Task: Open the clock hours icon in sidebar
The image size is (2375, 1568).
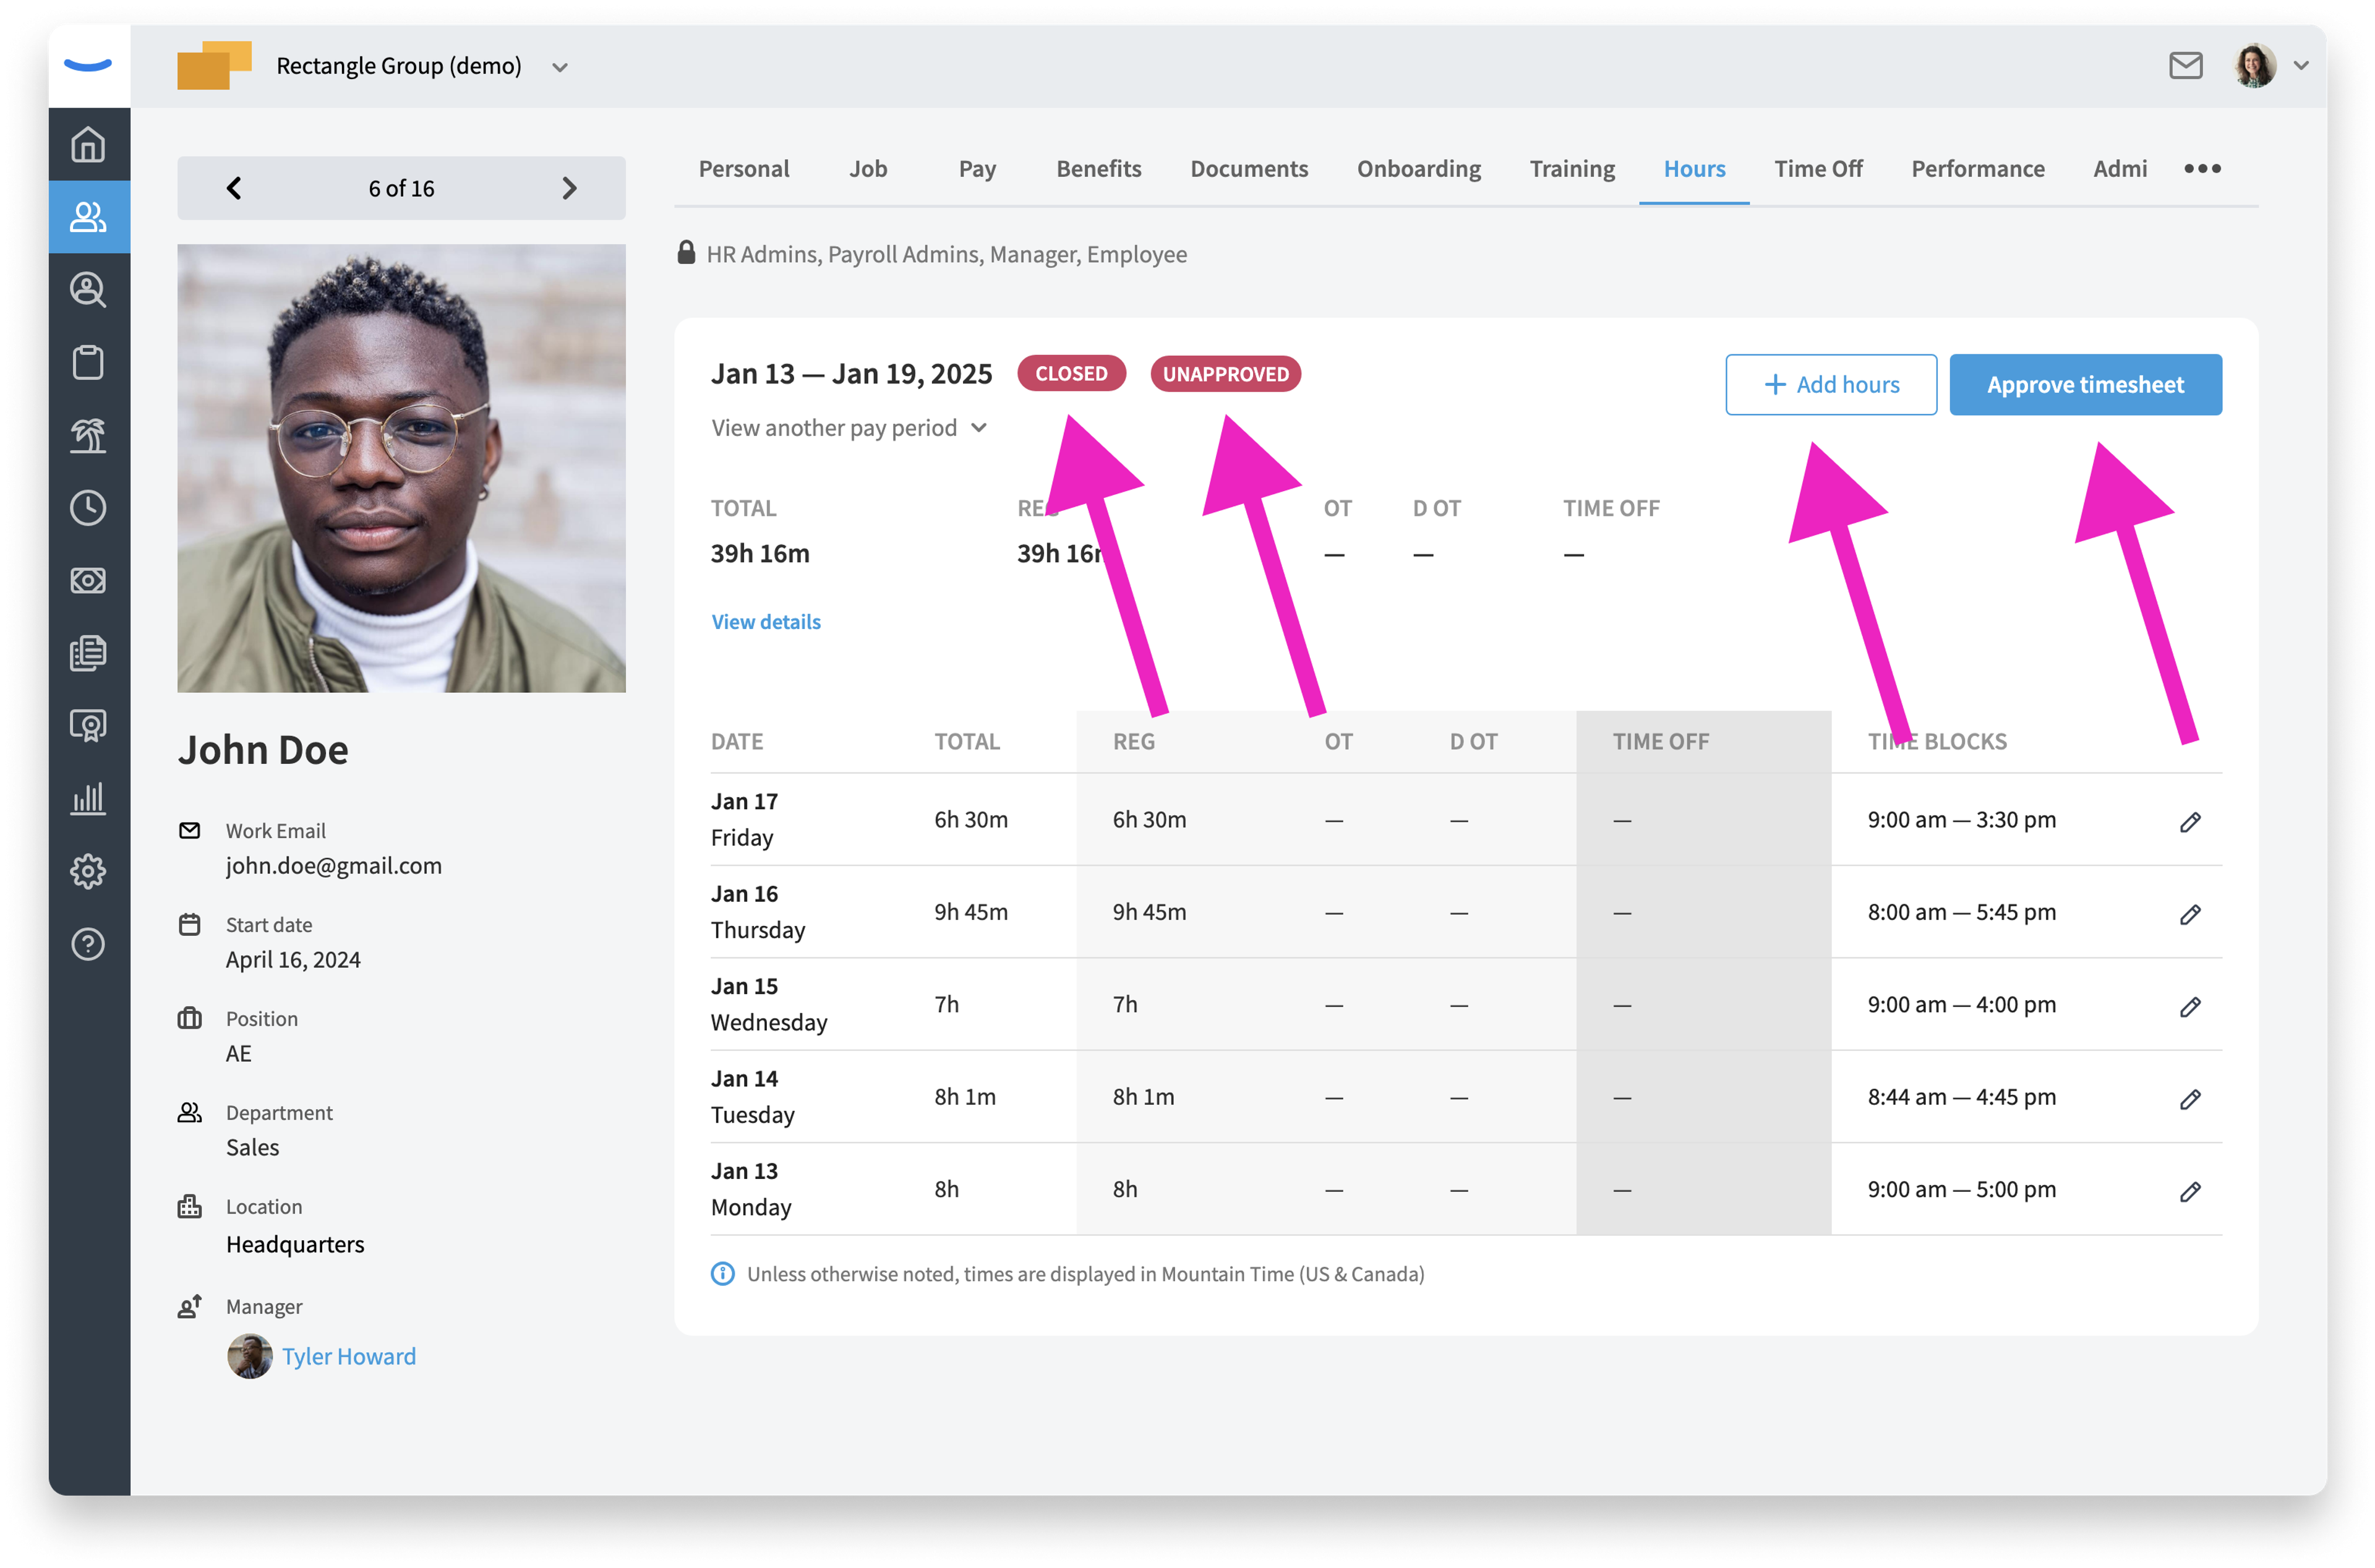Action: point(88,508)
